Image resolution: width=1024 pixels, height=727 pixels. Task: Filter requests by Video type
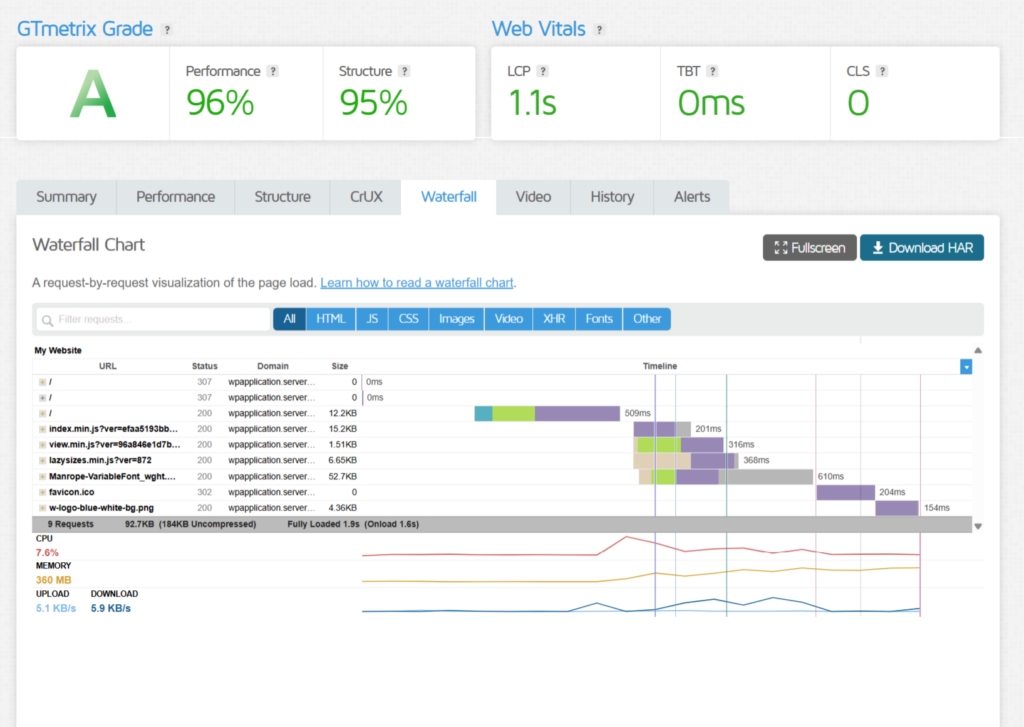[509, 319]
